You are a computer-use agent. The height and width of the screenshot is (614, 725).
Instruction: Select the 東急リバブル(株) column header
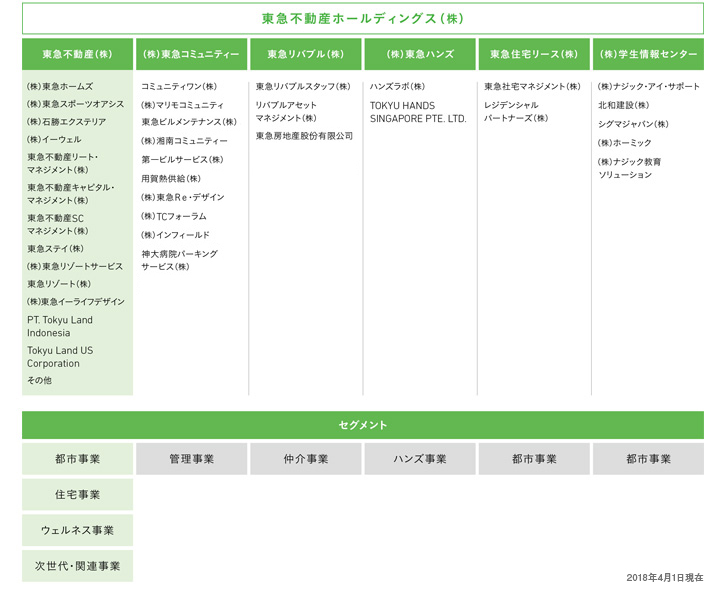(306, 54)
